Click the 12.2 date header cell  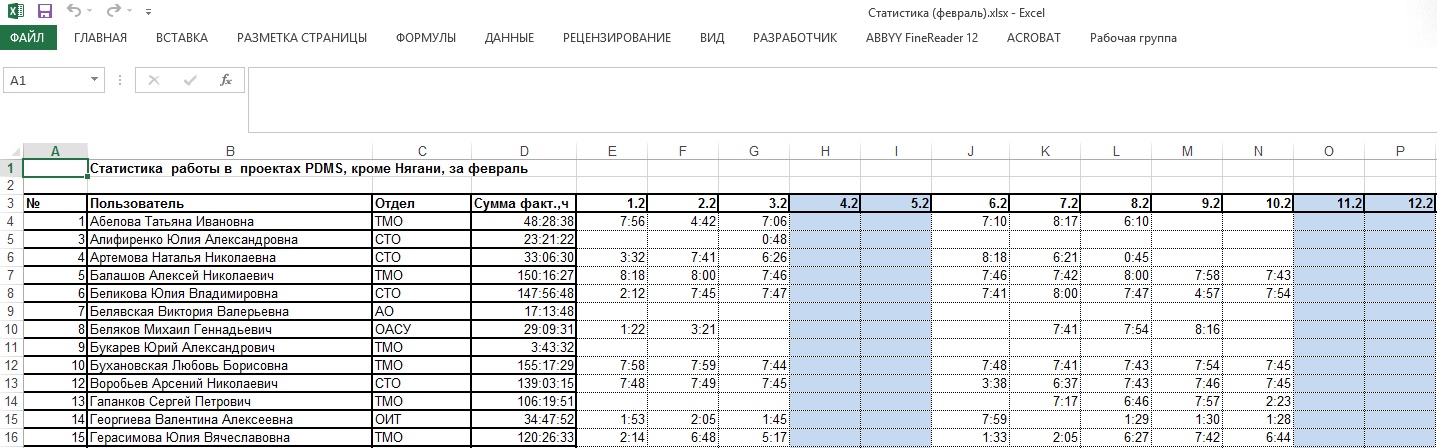[1400, 203]
